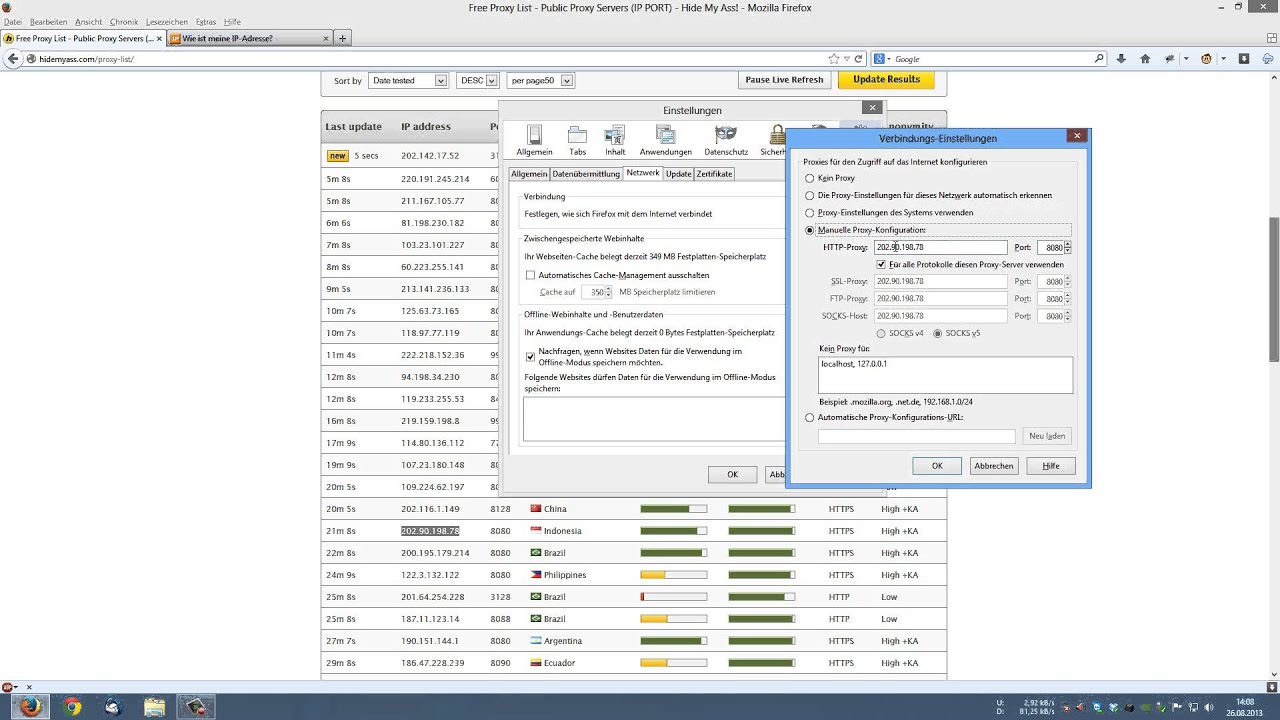Open the Datenschutz settings pane
Image resolution: width=1280 pixels, height=720 pixels.
click(726, 139)
